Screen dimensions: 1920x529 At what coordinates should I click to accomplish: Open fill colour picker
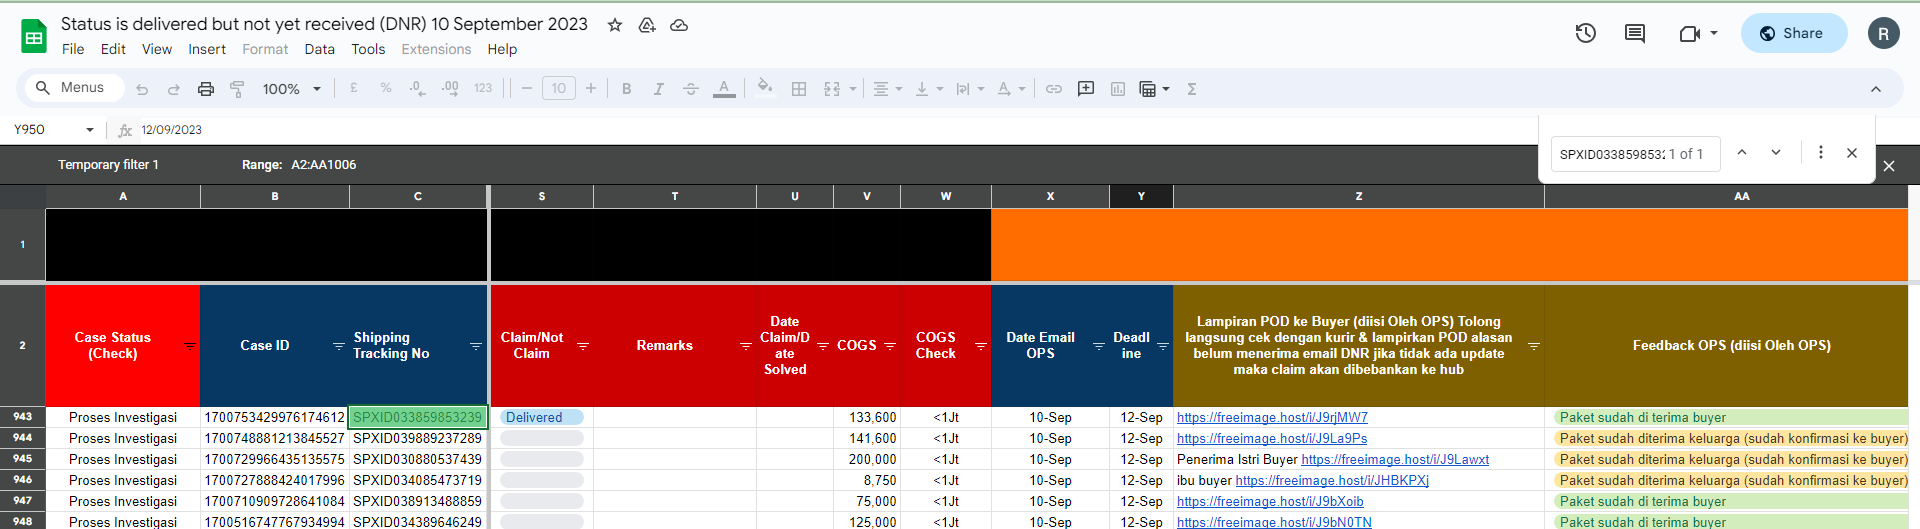click(x=765, y=87)
